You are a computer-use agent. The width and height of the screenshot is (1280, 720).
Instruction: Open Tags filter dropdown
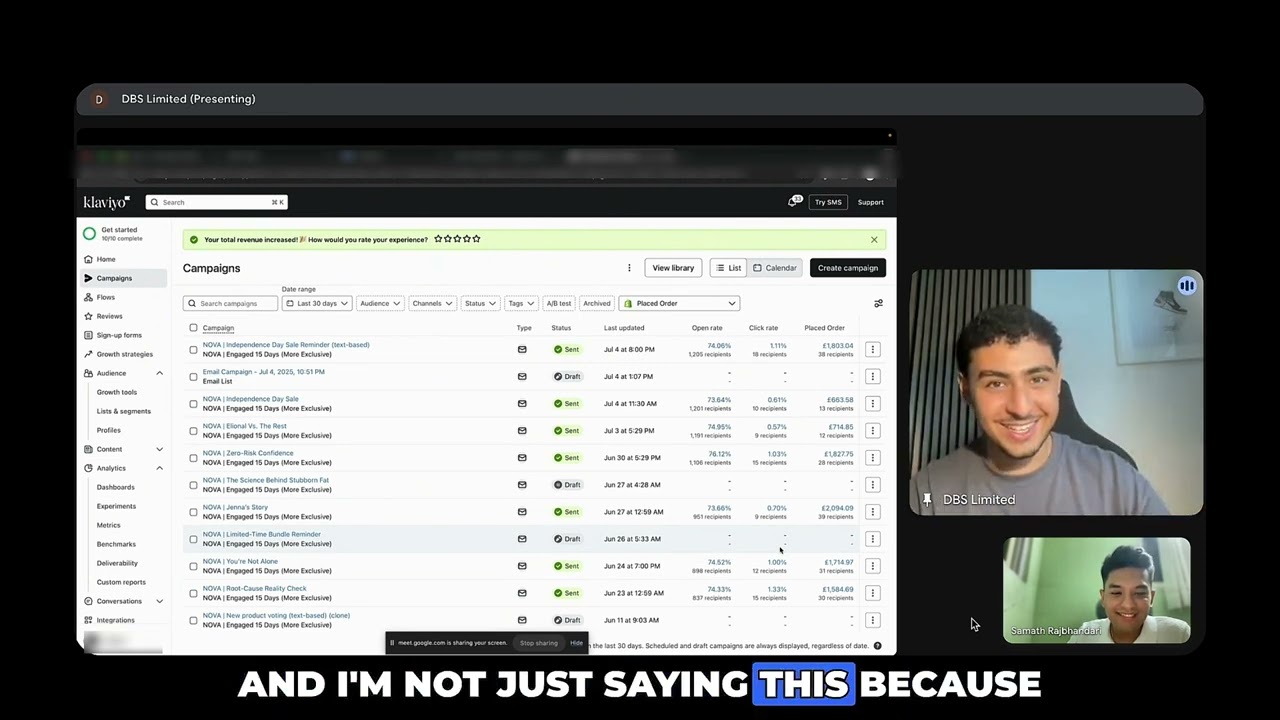(521, 303)
